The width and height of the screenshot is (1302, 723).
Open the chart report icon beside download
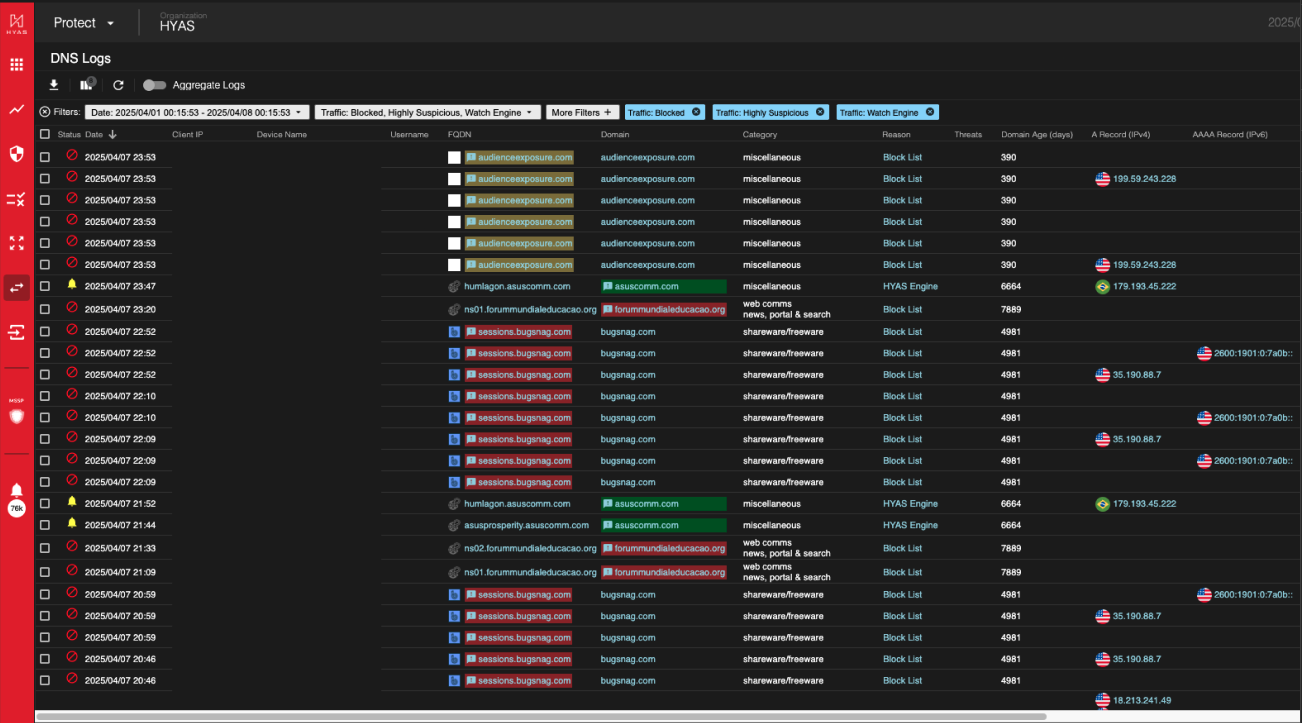pos(85,85)
